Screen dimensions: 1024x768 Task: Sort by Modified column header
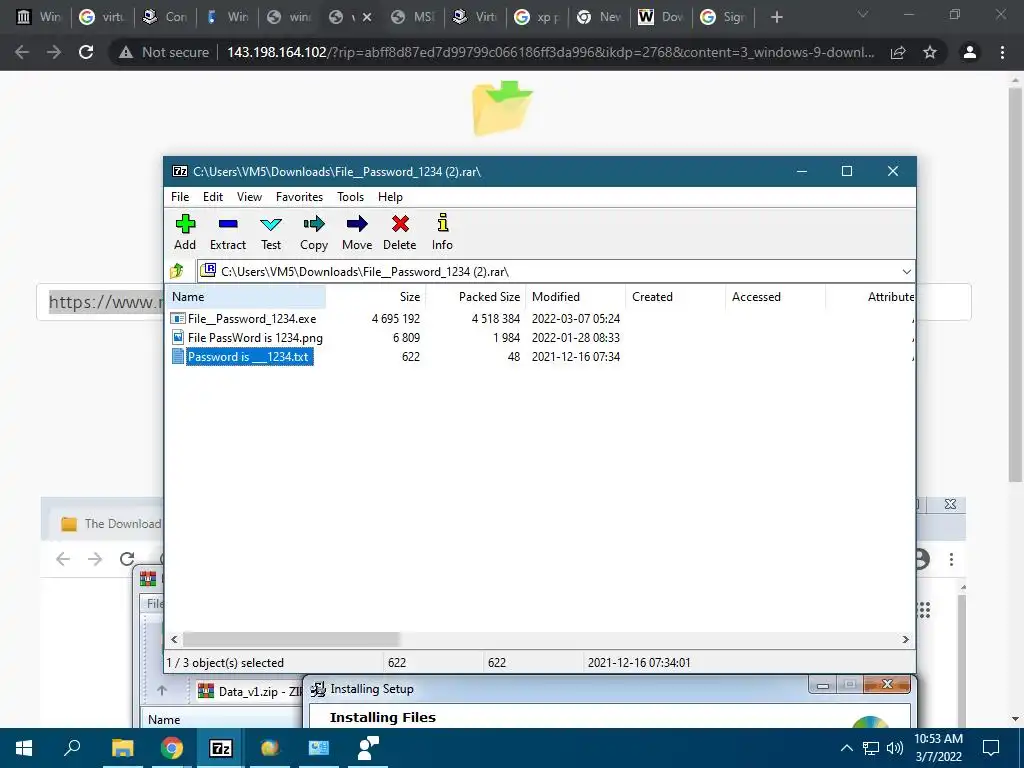575,296
